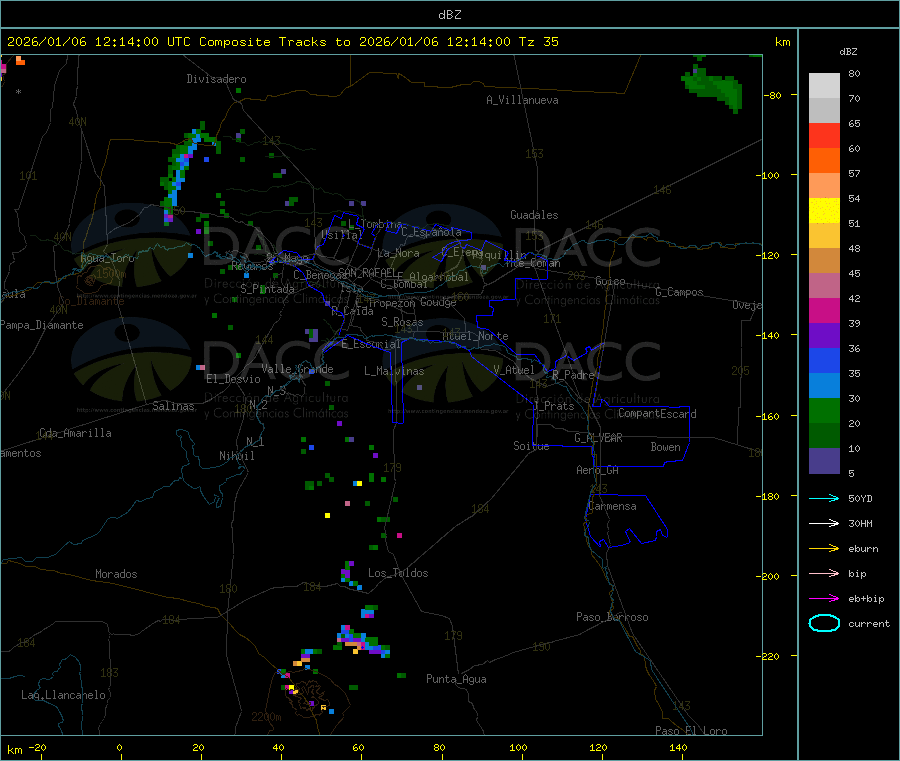Pick the bright green 20-30 dBZ swatch

[x=824, y=410]
